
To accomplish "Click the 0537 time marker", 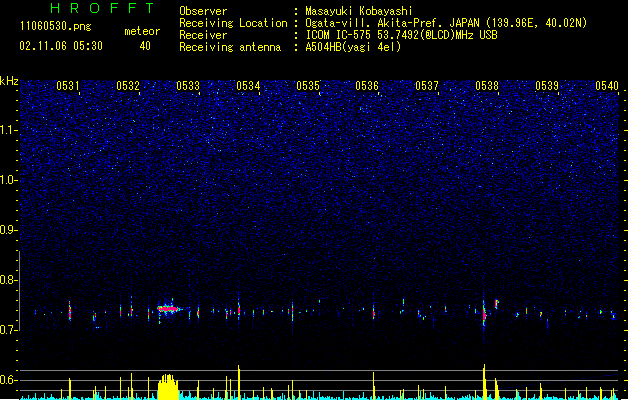I will [x=427, y=86].
